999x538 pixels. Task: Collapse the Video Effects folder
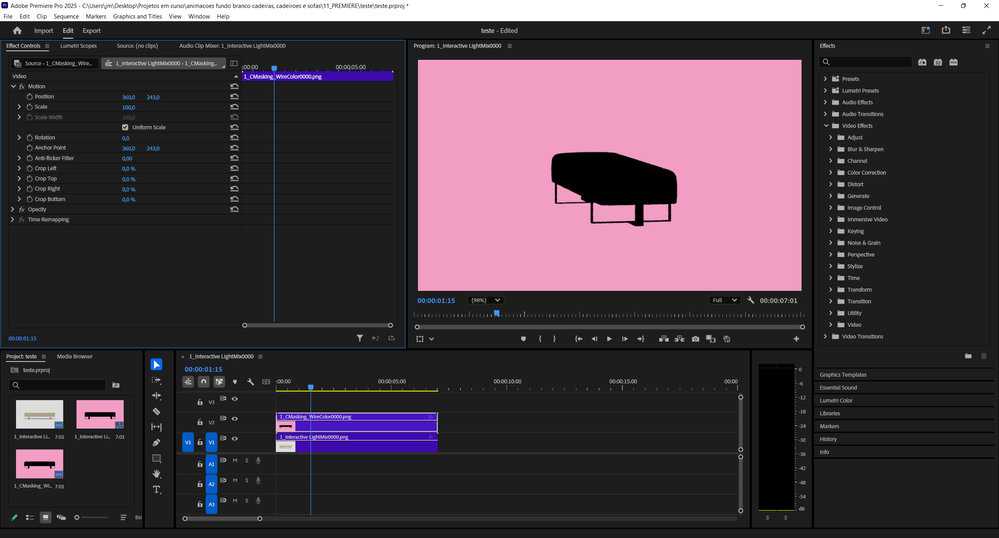pyautogui.click(x=826, y=126)
